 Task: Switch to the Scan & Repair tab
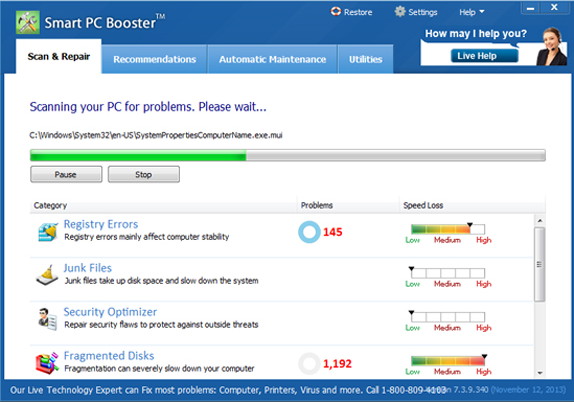tap(59, 56)
